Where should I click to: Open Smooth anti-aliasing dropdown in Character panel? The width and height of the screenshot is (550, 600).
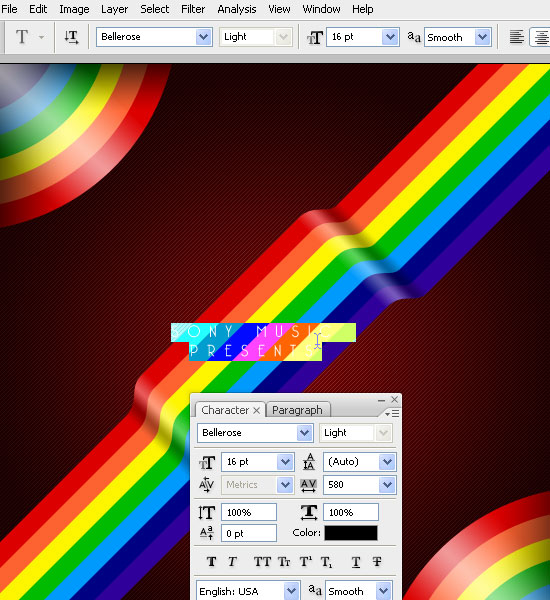(x=383, y=591)
